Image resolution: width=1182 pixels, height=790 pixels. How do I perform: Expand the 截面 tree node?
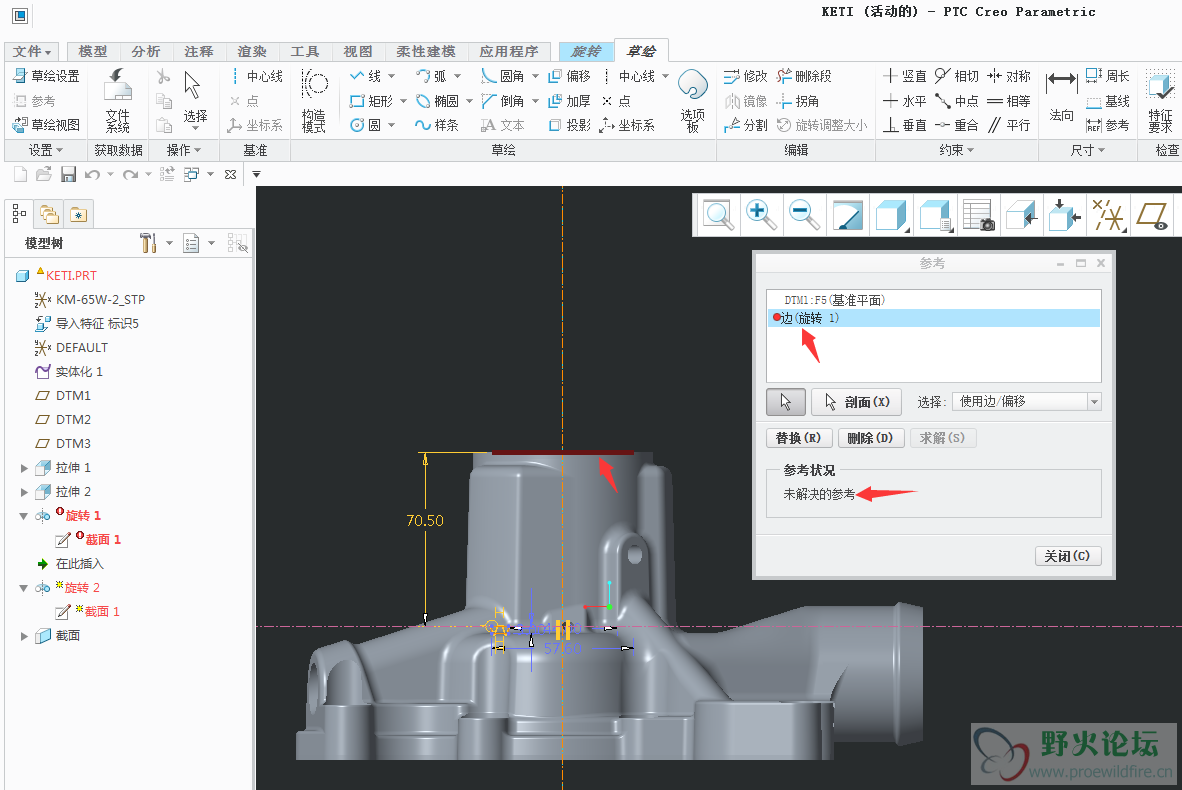[24, 636]
